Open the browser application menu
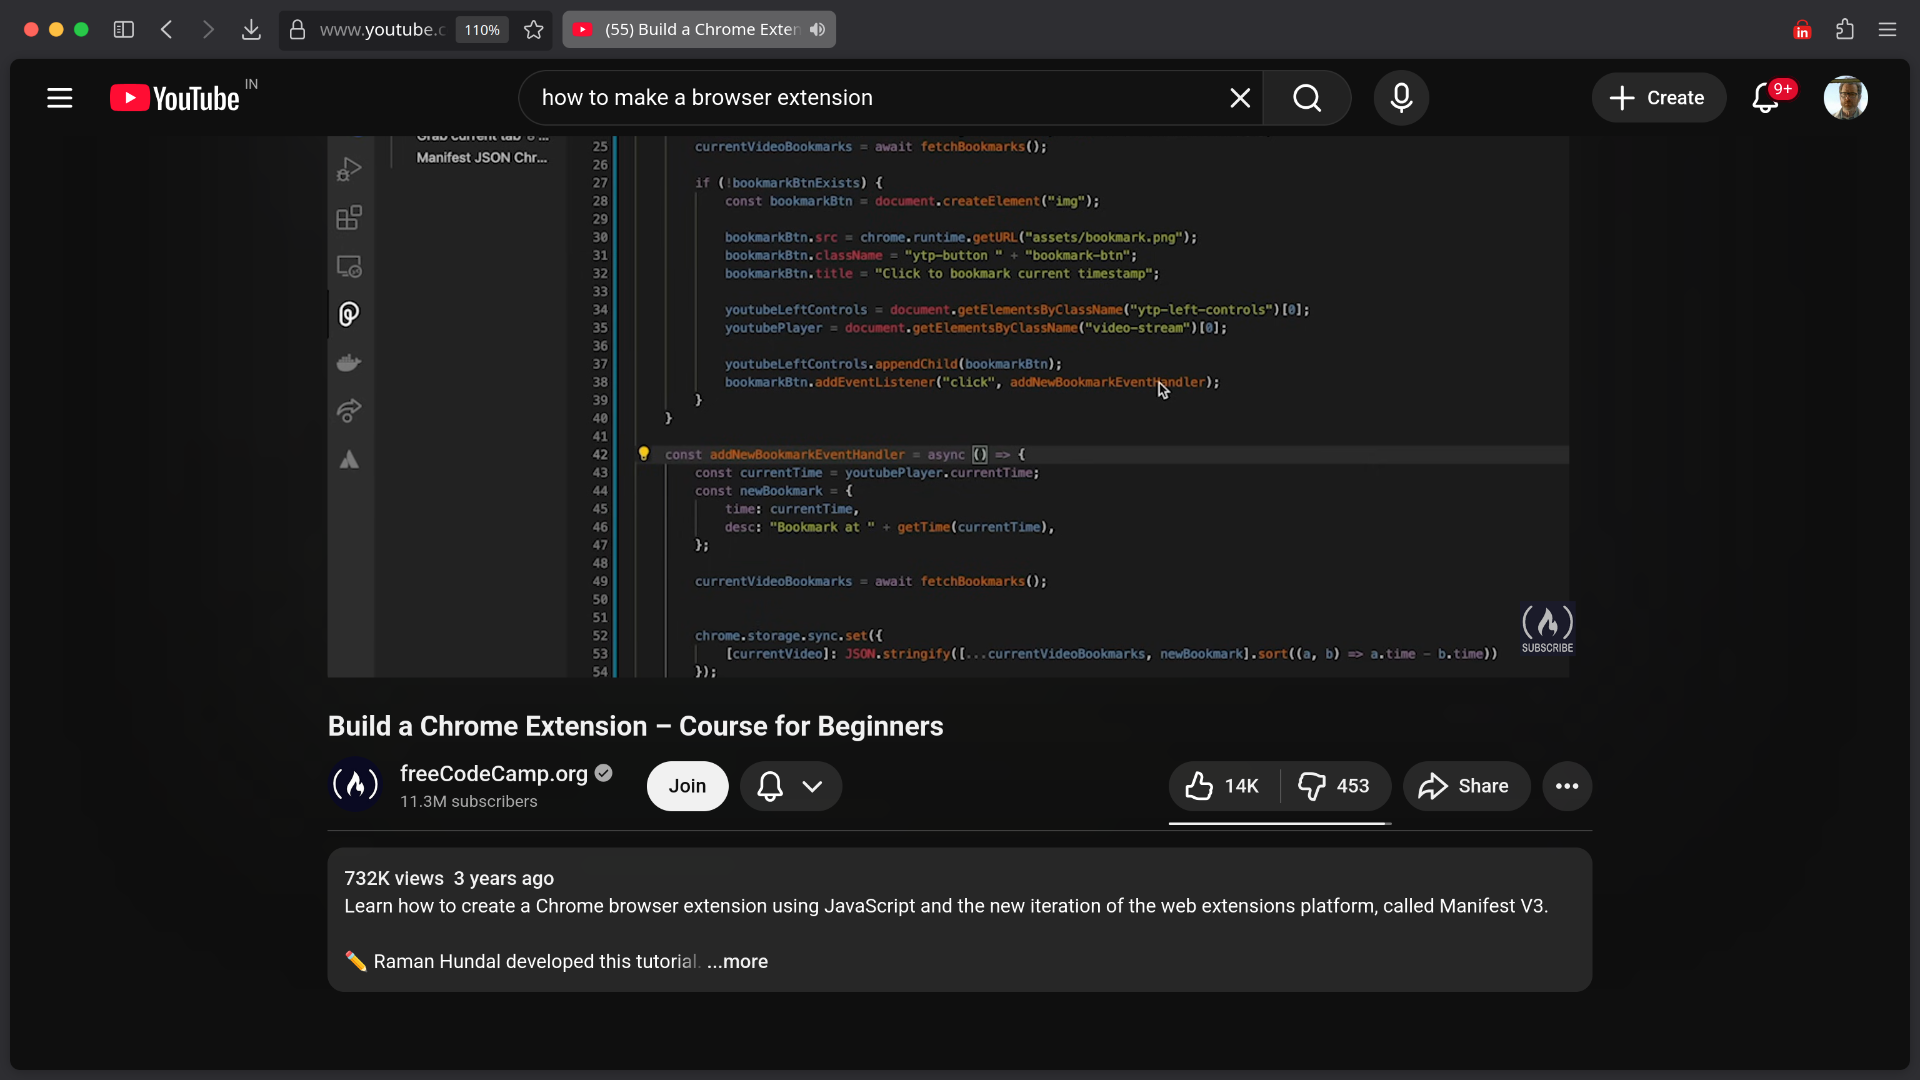1920x1080 pixels. (x=1888, y=29)
